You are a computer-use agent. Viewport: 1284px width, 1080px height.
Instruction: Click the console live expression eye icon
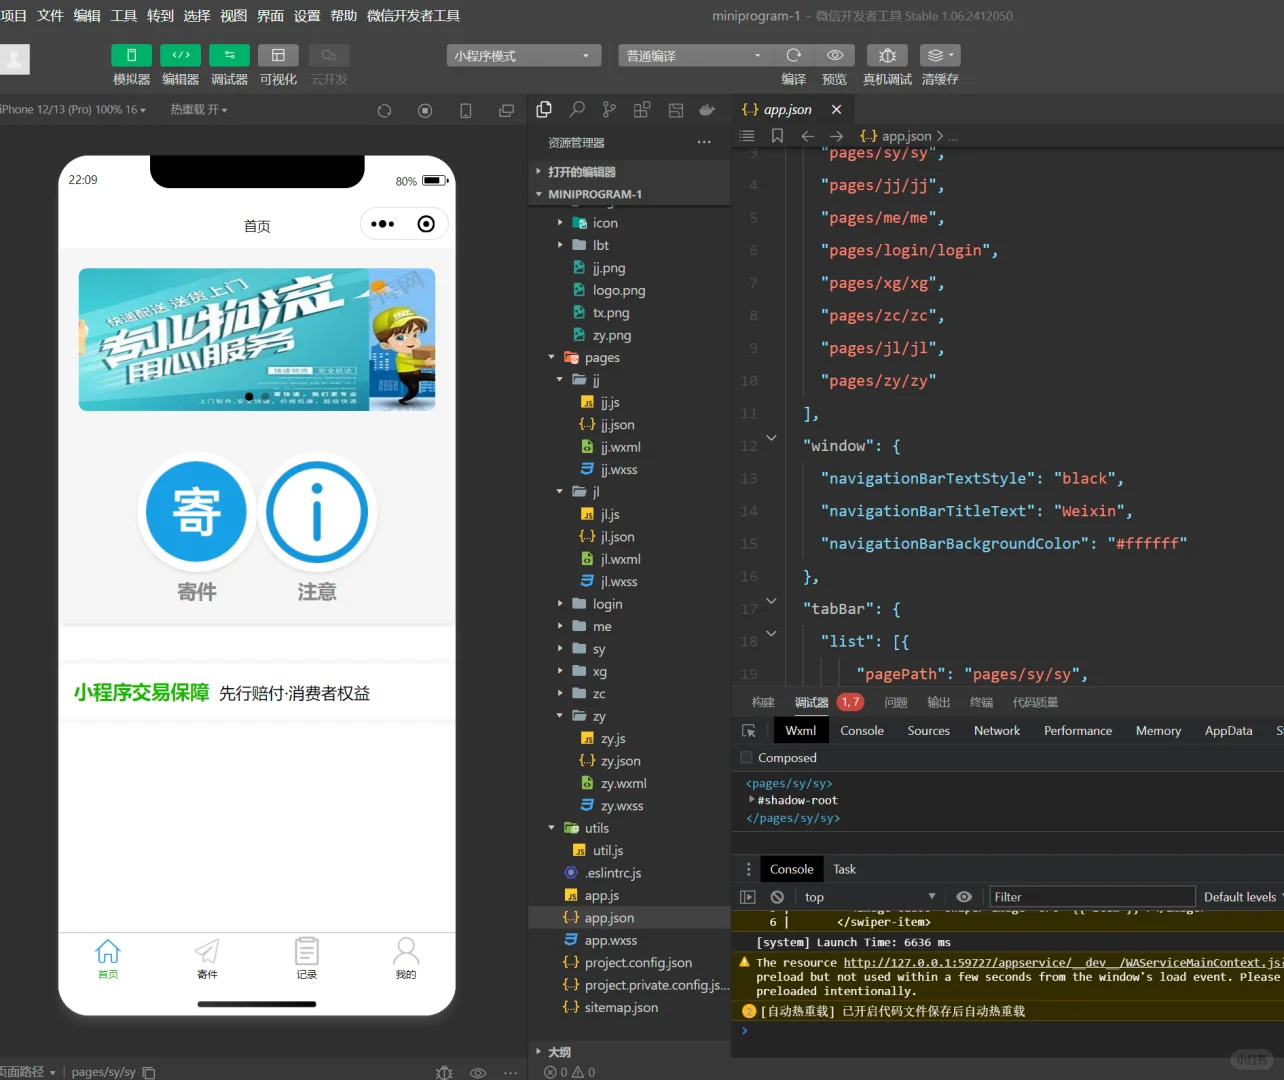click(964, 897)
